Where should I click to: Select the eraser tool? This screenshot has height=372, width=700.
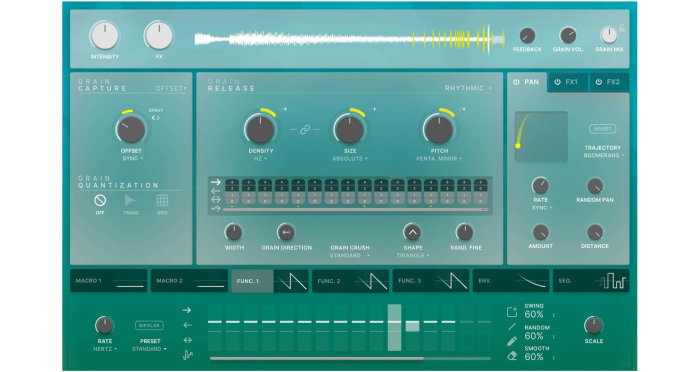pyautogui.click(x=512, y=355)
